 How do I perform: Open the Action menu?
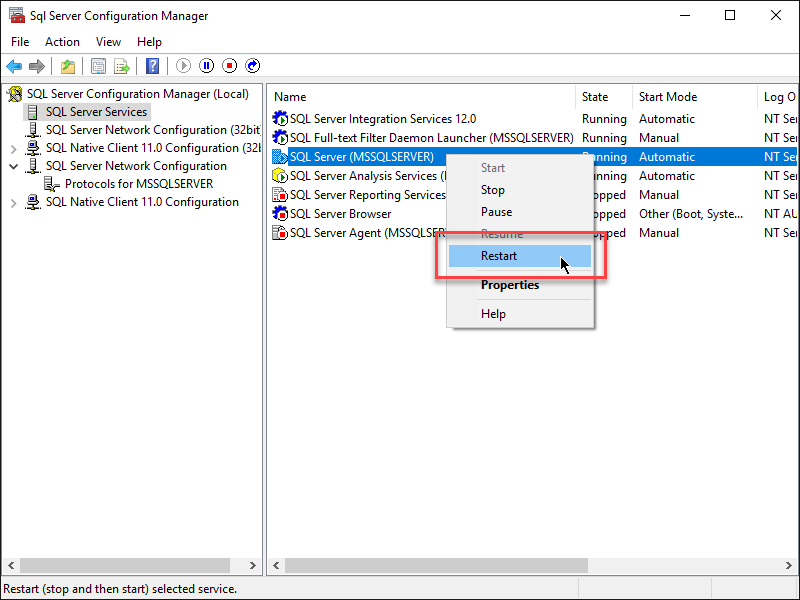pos(62,42)
